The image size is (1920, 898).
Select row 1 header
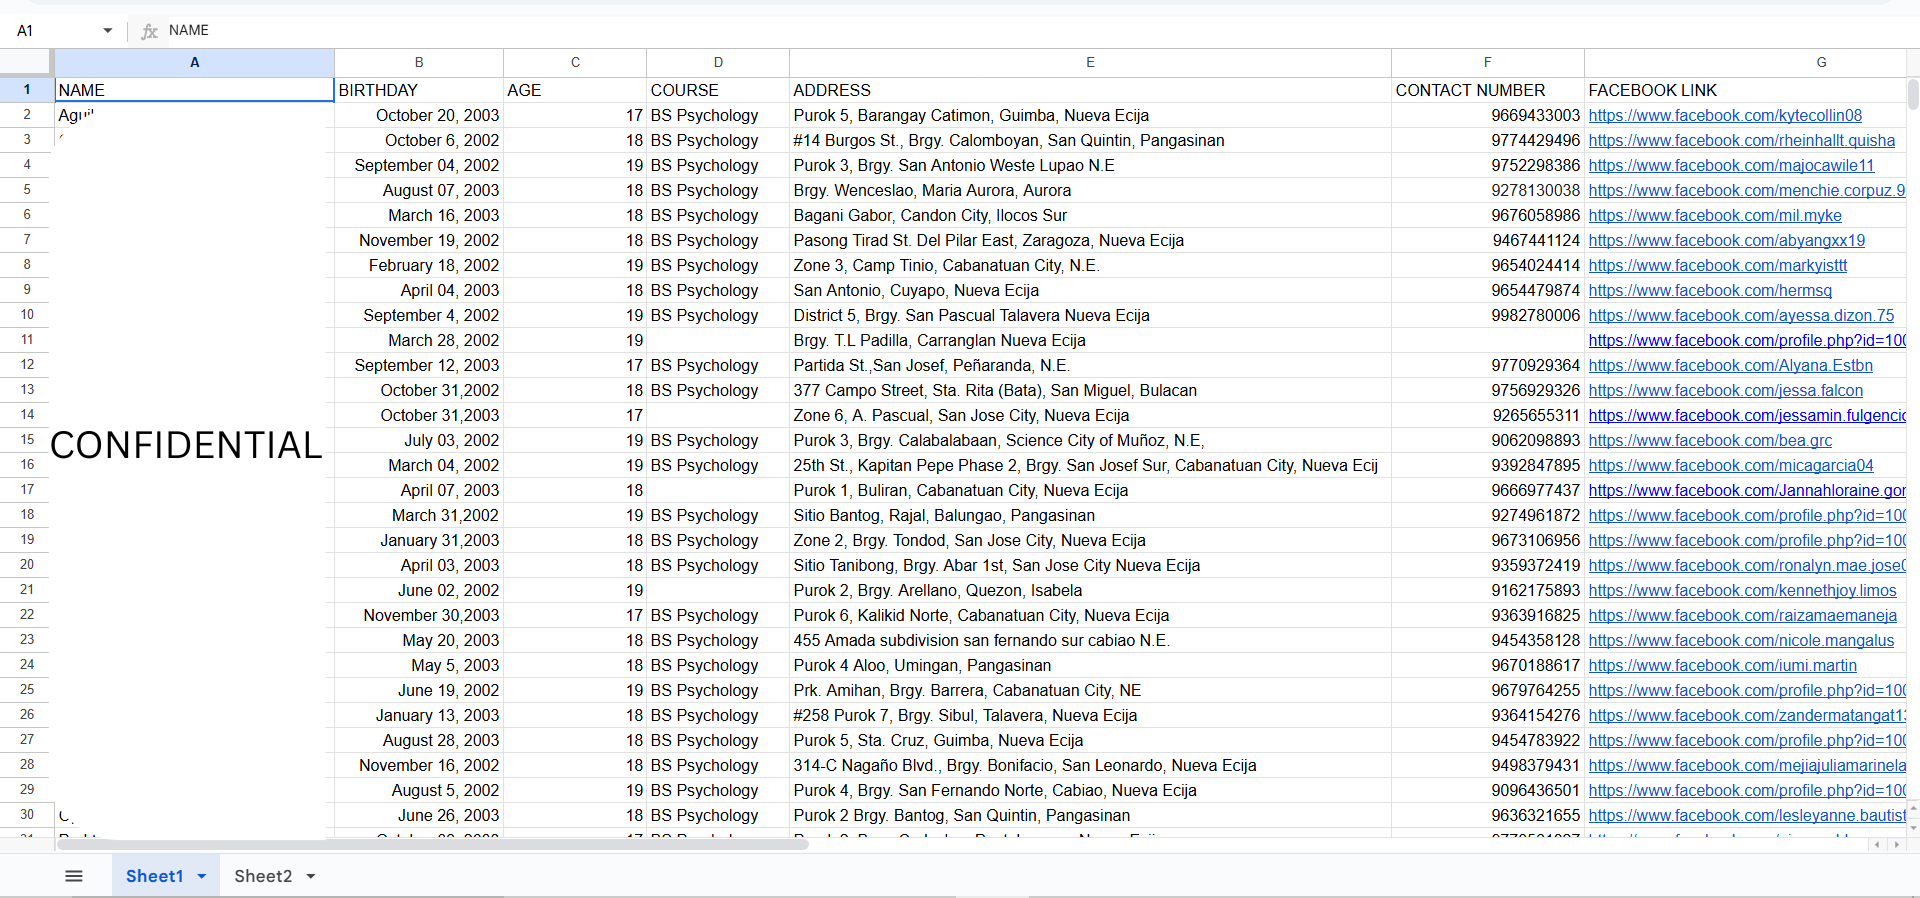click(27, 90)
